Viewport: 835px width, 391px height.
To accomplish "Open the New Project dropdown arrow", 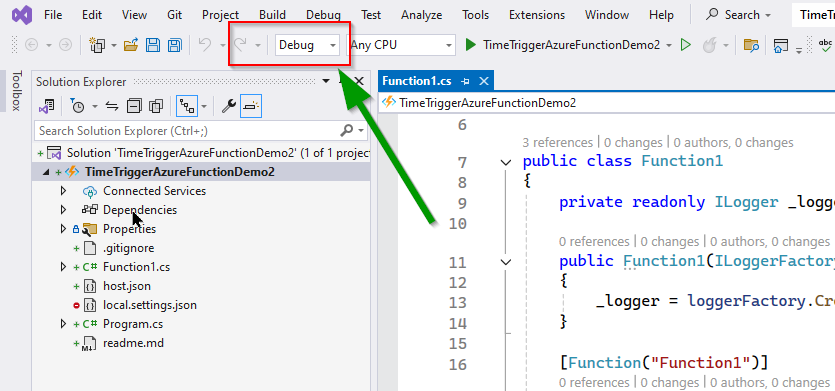I will point(114,46).
